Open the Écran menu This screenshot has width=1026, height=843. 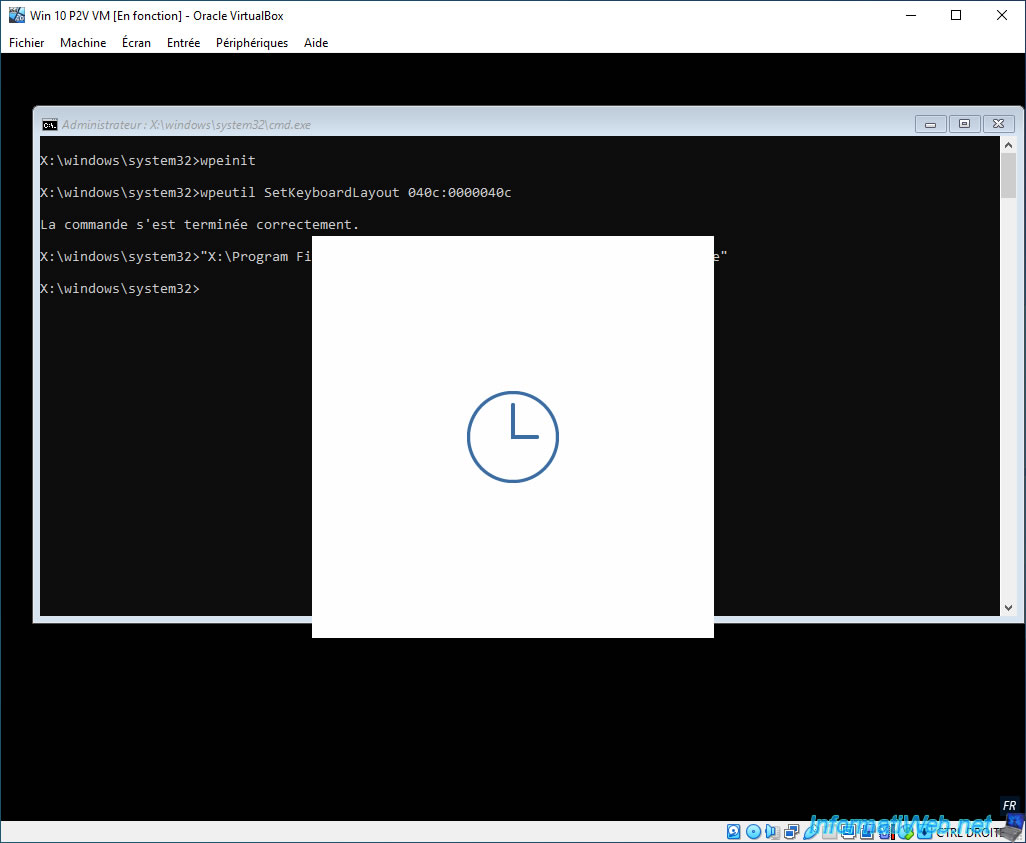(x=136, y=43)
